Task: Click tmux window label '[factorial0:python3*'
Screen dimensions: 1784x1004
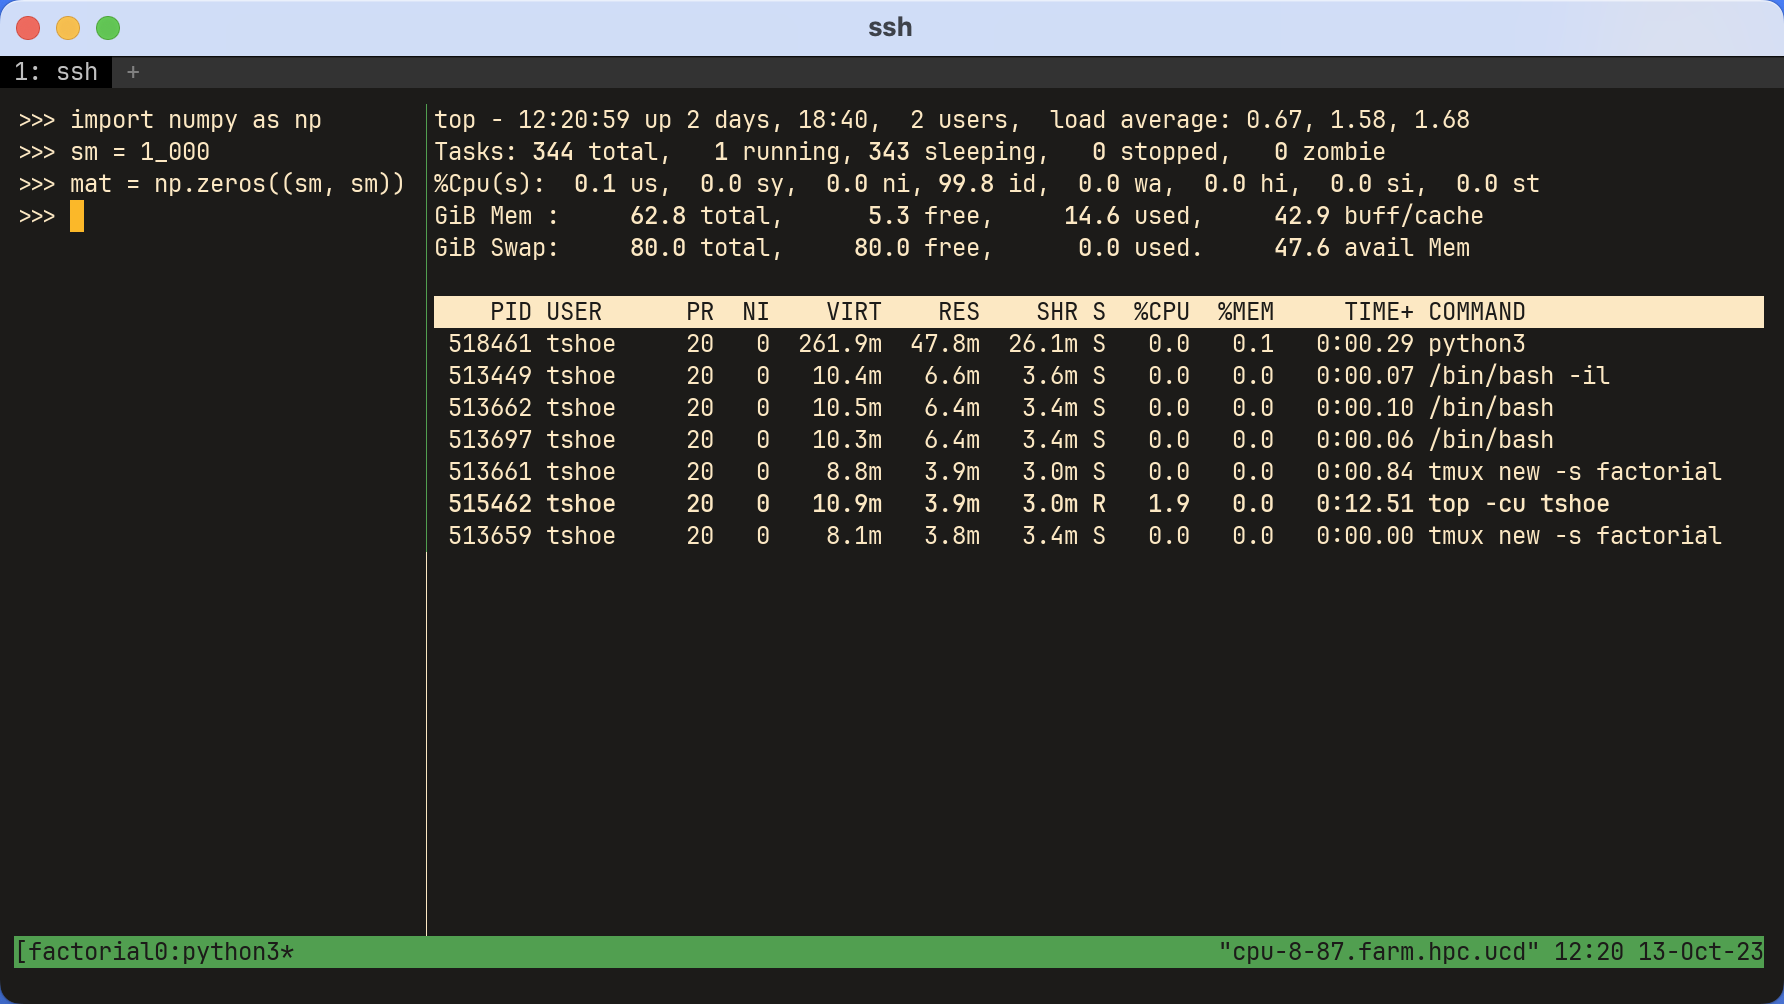Action: coord(154,952)
